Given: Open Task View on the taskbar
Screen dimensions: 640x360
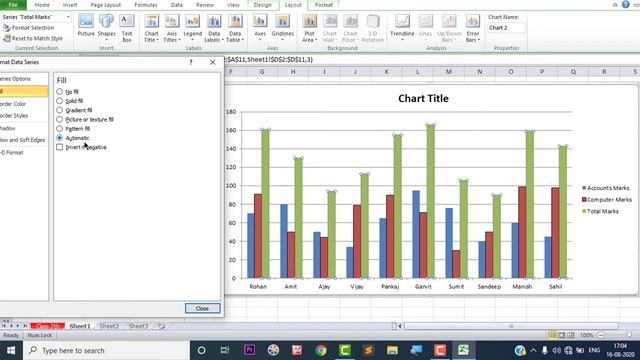Looking at the screenshot, I should 224,350.
